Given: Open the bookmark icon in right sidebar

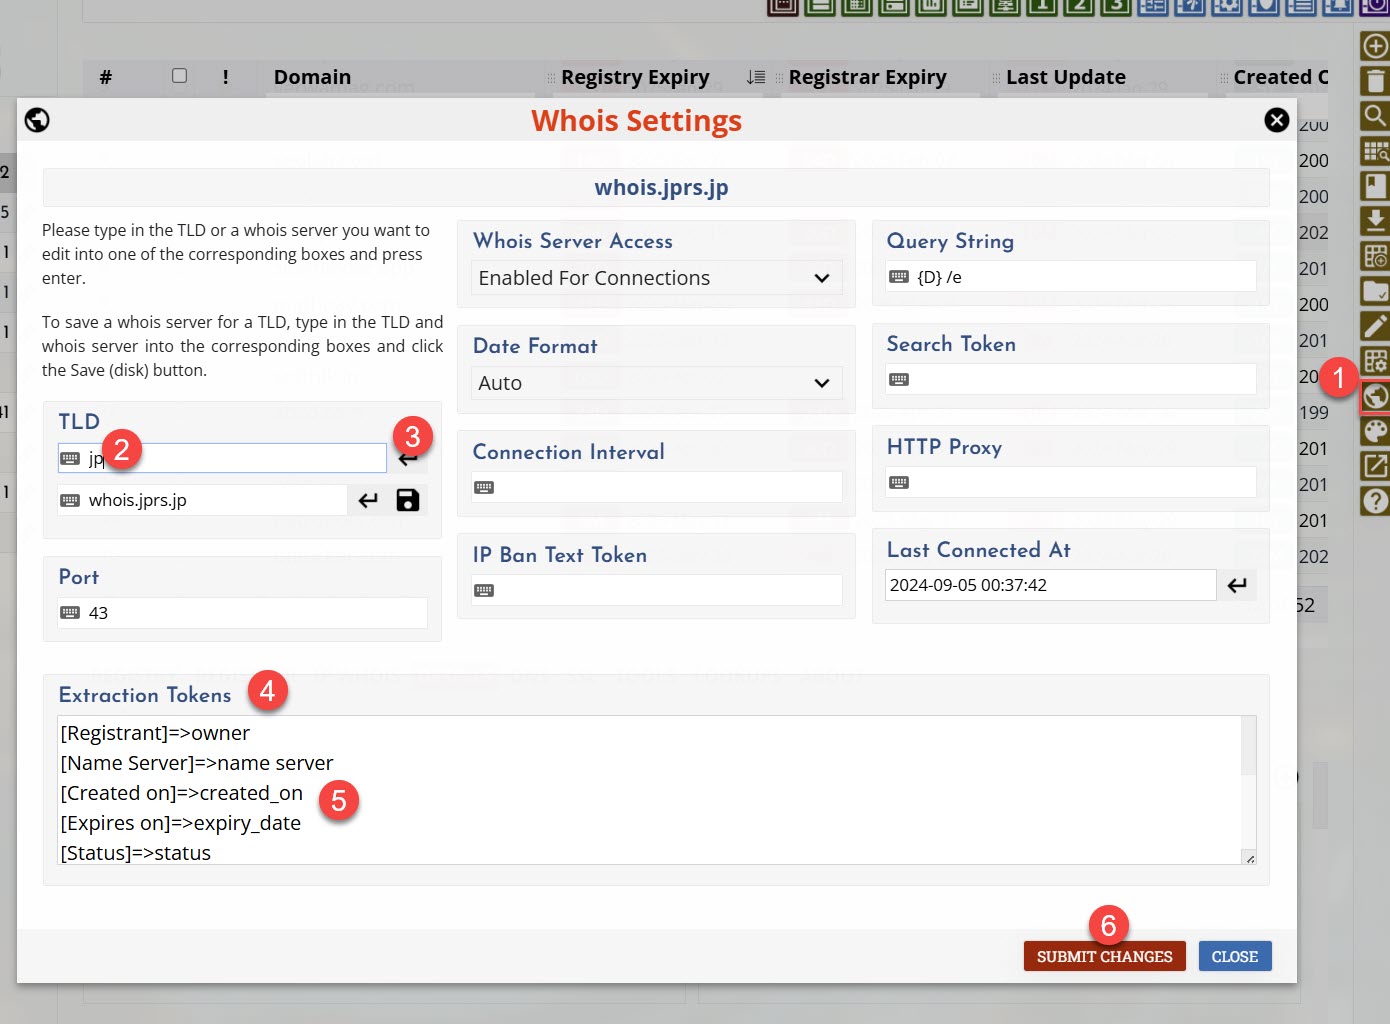Looking at the screenshot, I should pyautogui.click(x=1375, y=186).
